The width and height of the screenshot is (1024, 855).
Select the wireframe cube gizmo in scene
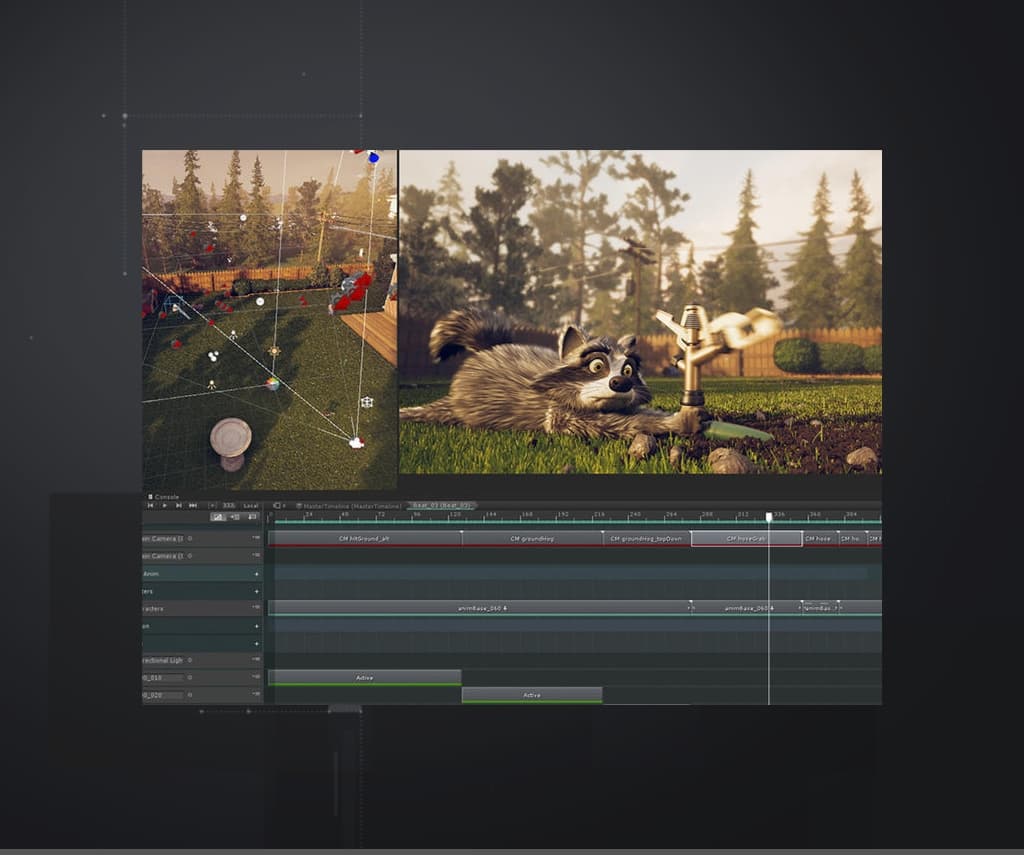tap(367, 402)
